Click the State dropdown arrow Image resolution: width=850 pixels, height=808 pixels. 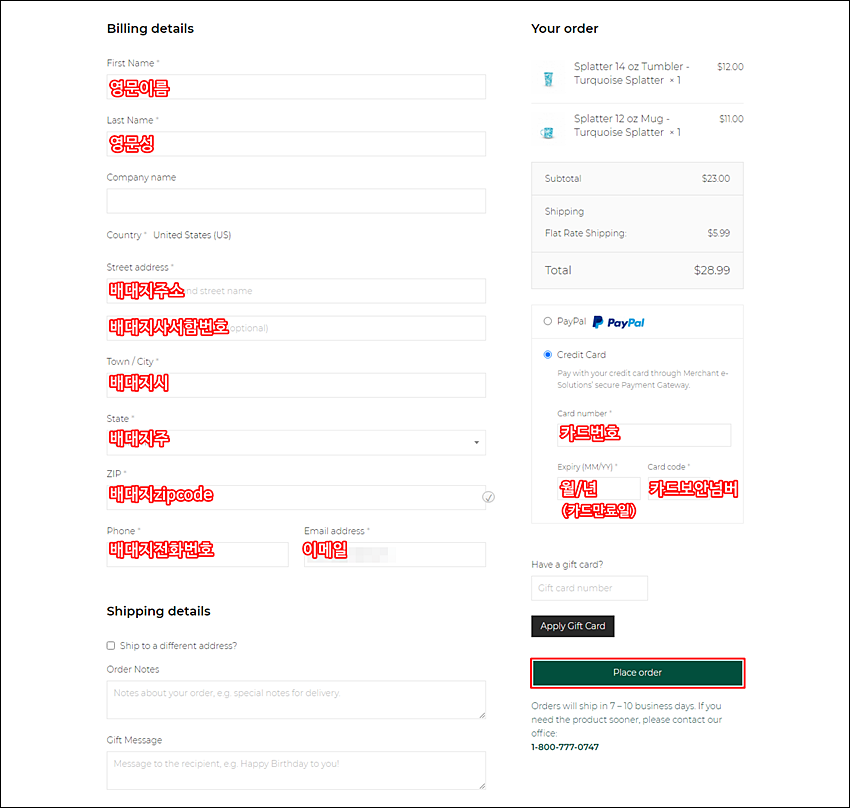pos(476,443)
